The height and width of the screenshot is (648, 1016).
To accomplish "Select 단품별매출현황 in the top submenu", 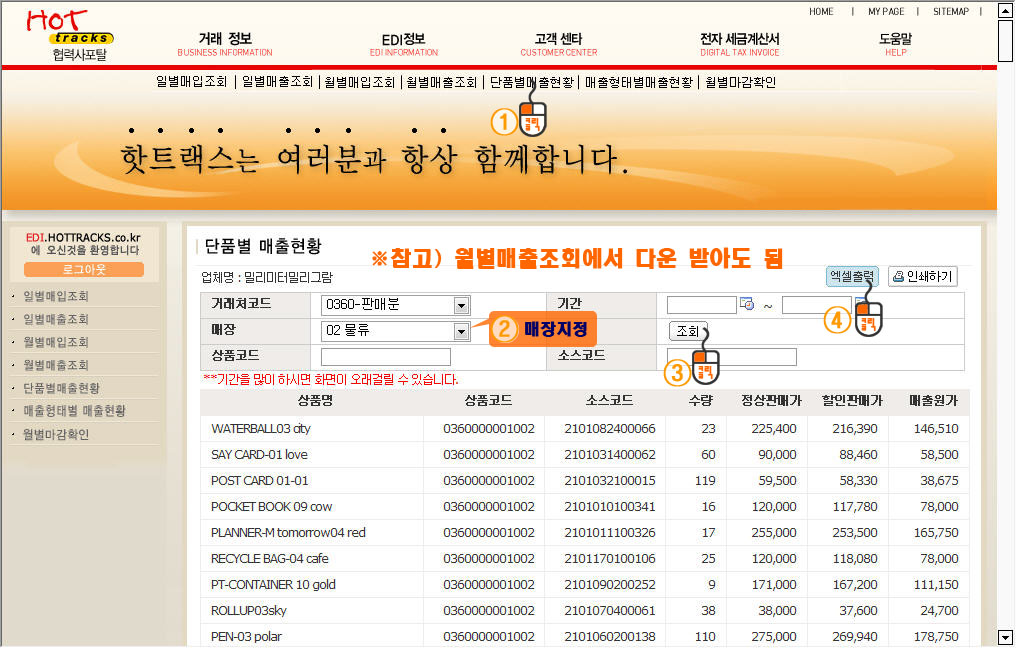I will [x=532, y=82].
